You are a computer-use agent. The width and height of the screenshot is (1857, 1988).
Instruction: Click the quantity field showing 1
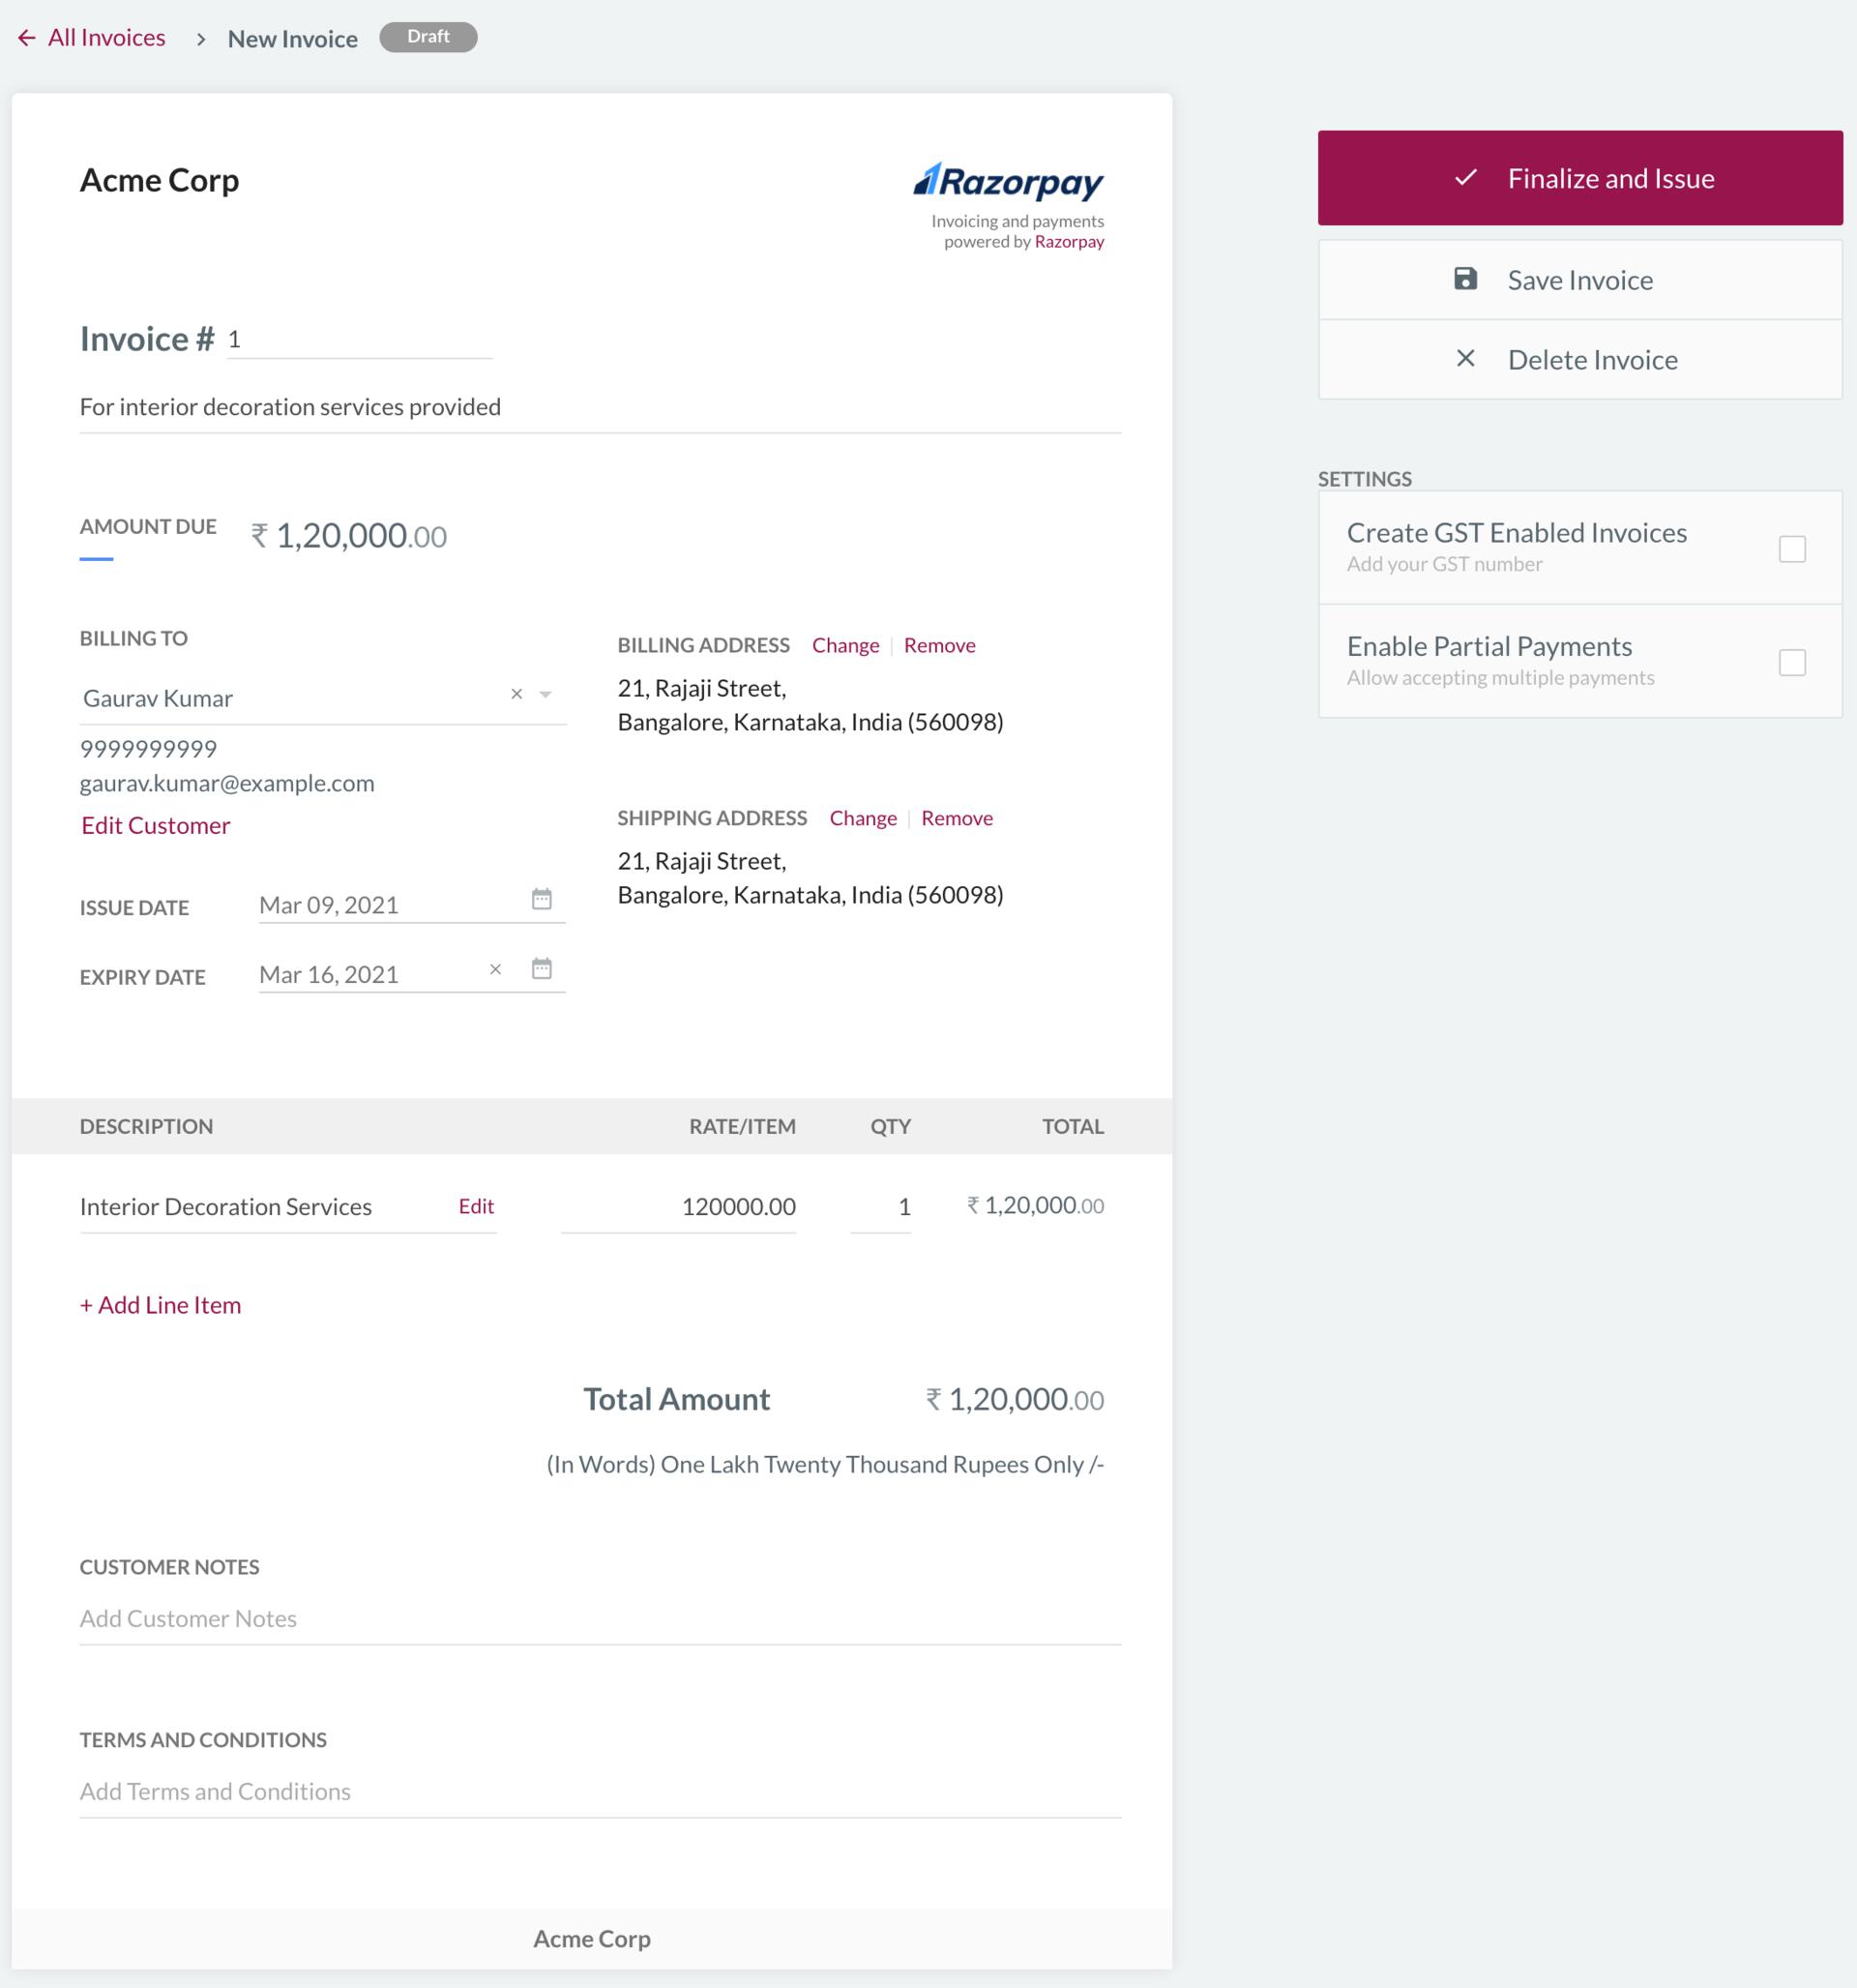coord(880,1207)
